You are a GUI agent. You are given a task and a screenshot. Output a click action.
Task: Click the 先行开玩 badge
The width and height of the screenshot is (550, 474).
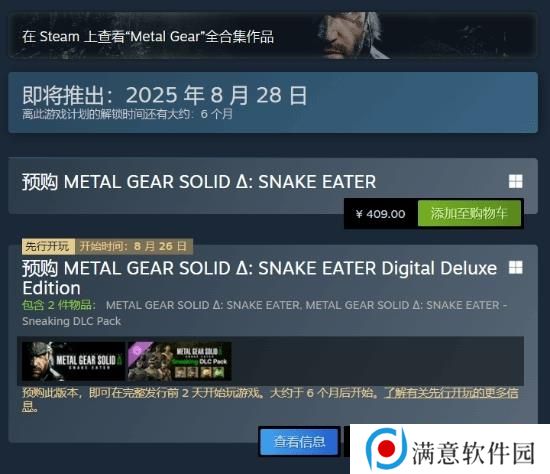point(48,246)
